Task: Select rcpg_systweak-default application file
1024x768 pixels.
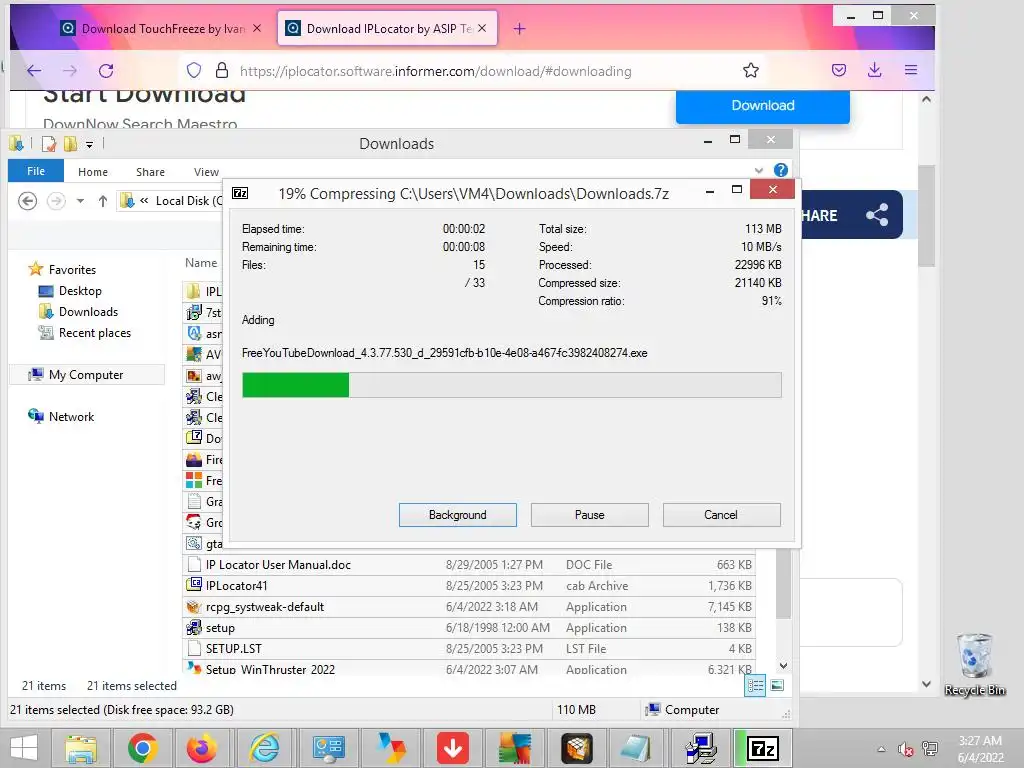Action: pos(469,607)
